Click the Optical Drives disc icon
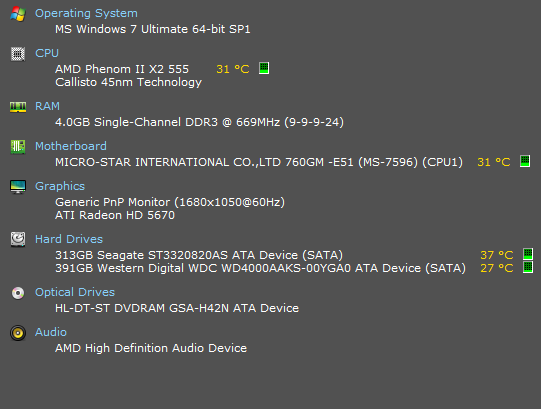 [x=18, y=293]
